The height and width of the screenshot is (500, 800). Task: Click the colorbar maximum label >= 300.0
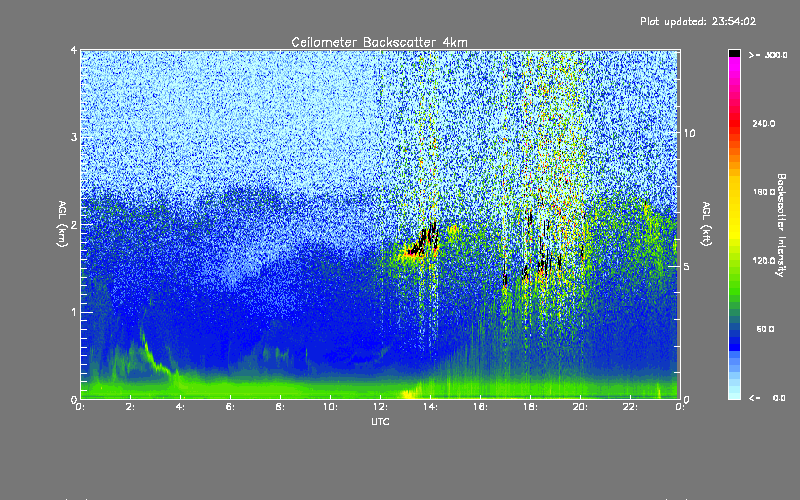pyautogui.click(x=768, y=55)
